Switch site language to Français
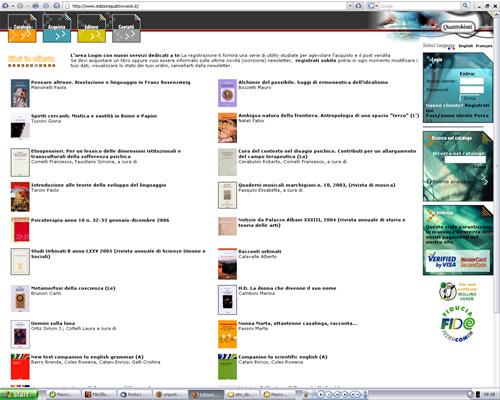 point(484,46)
